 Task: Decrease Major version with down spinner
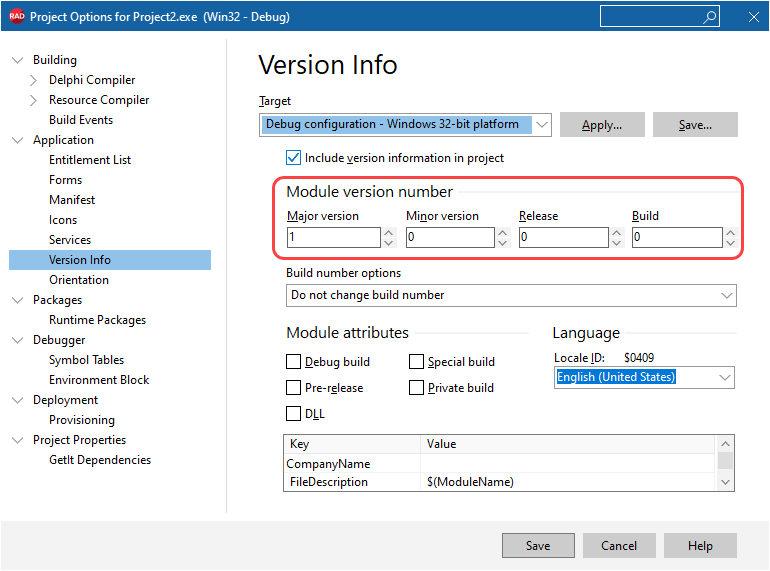click(x=389, y=243)
